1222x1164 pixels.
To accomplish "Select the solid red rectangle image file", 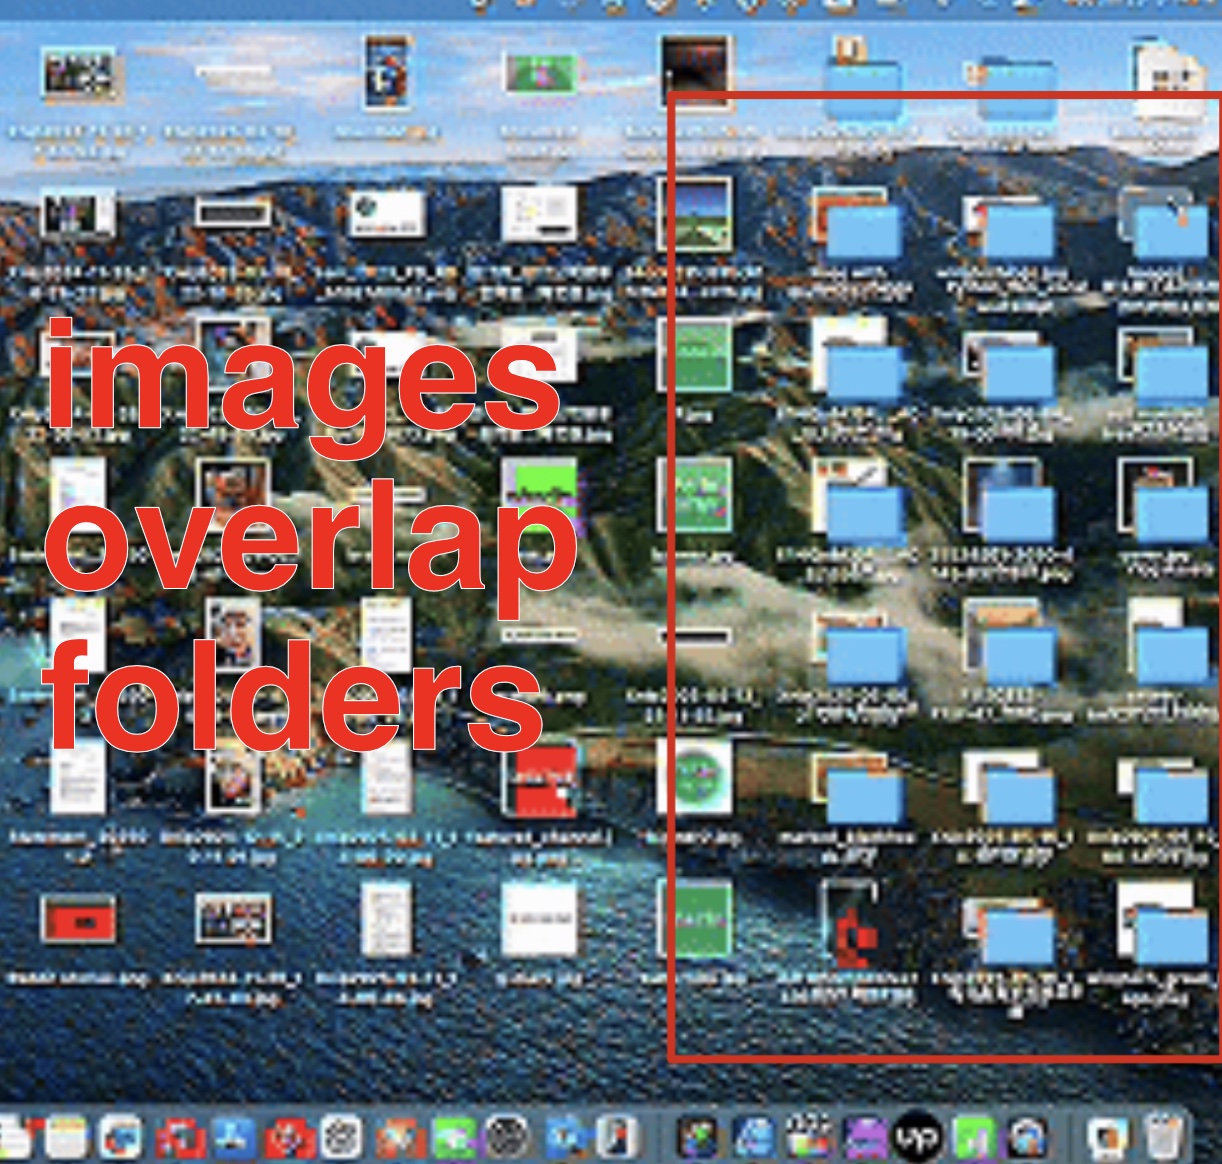I will pos(78,920).
